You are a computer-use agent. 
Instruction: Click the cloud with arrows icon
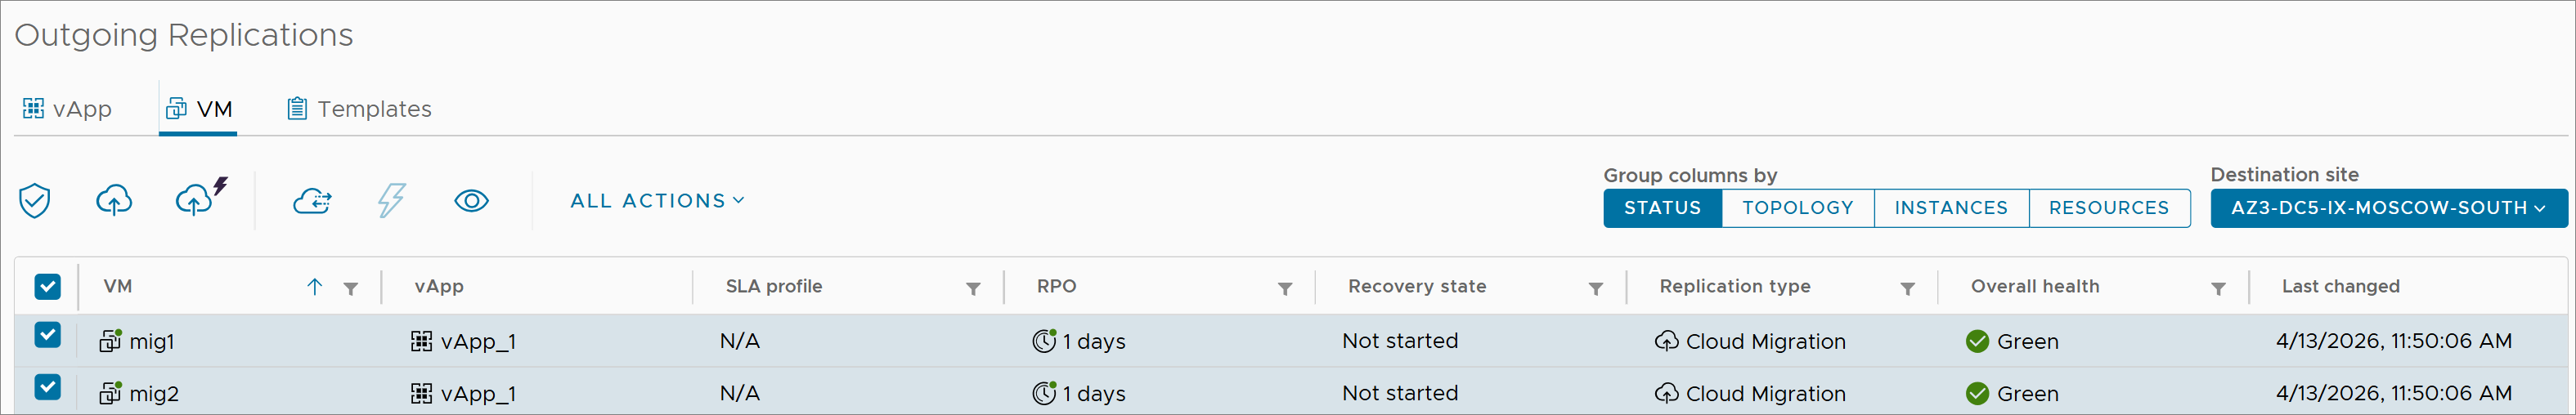[312, 201]
